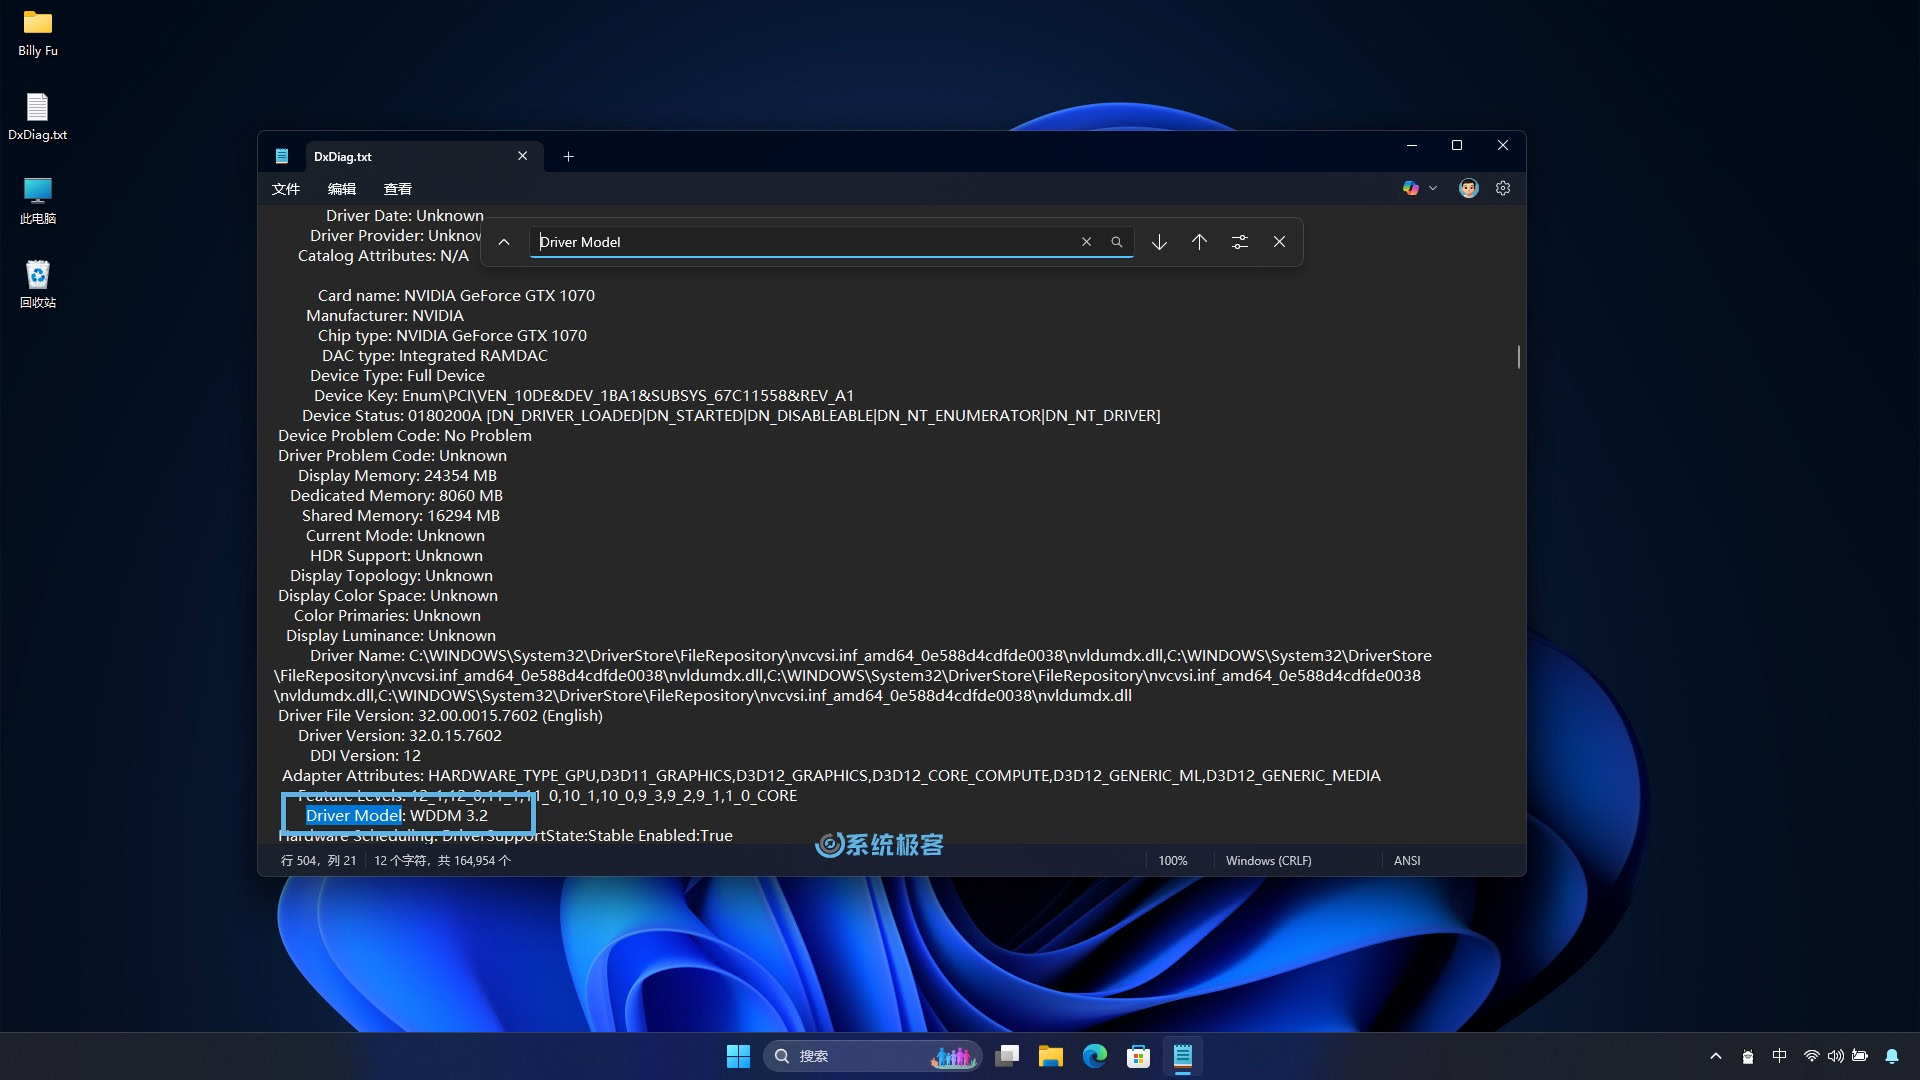Click the Device Type: Full Device line
1920x1080 pixels.
[397, 376]
